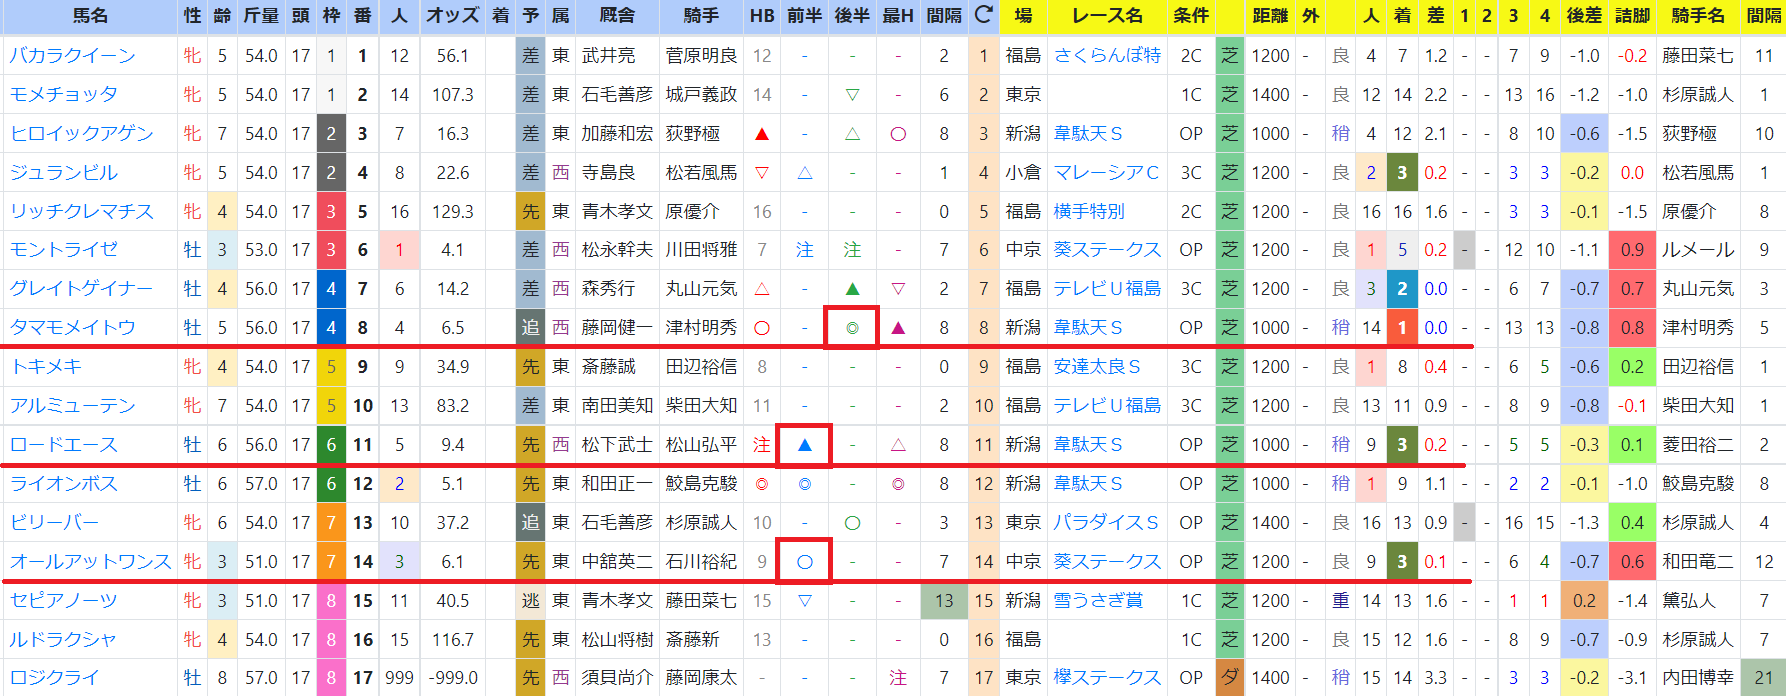
Task: Click horse name ルドラクシャ
Action: 63,640
